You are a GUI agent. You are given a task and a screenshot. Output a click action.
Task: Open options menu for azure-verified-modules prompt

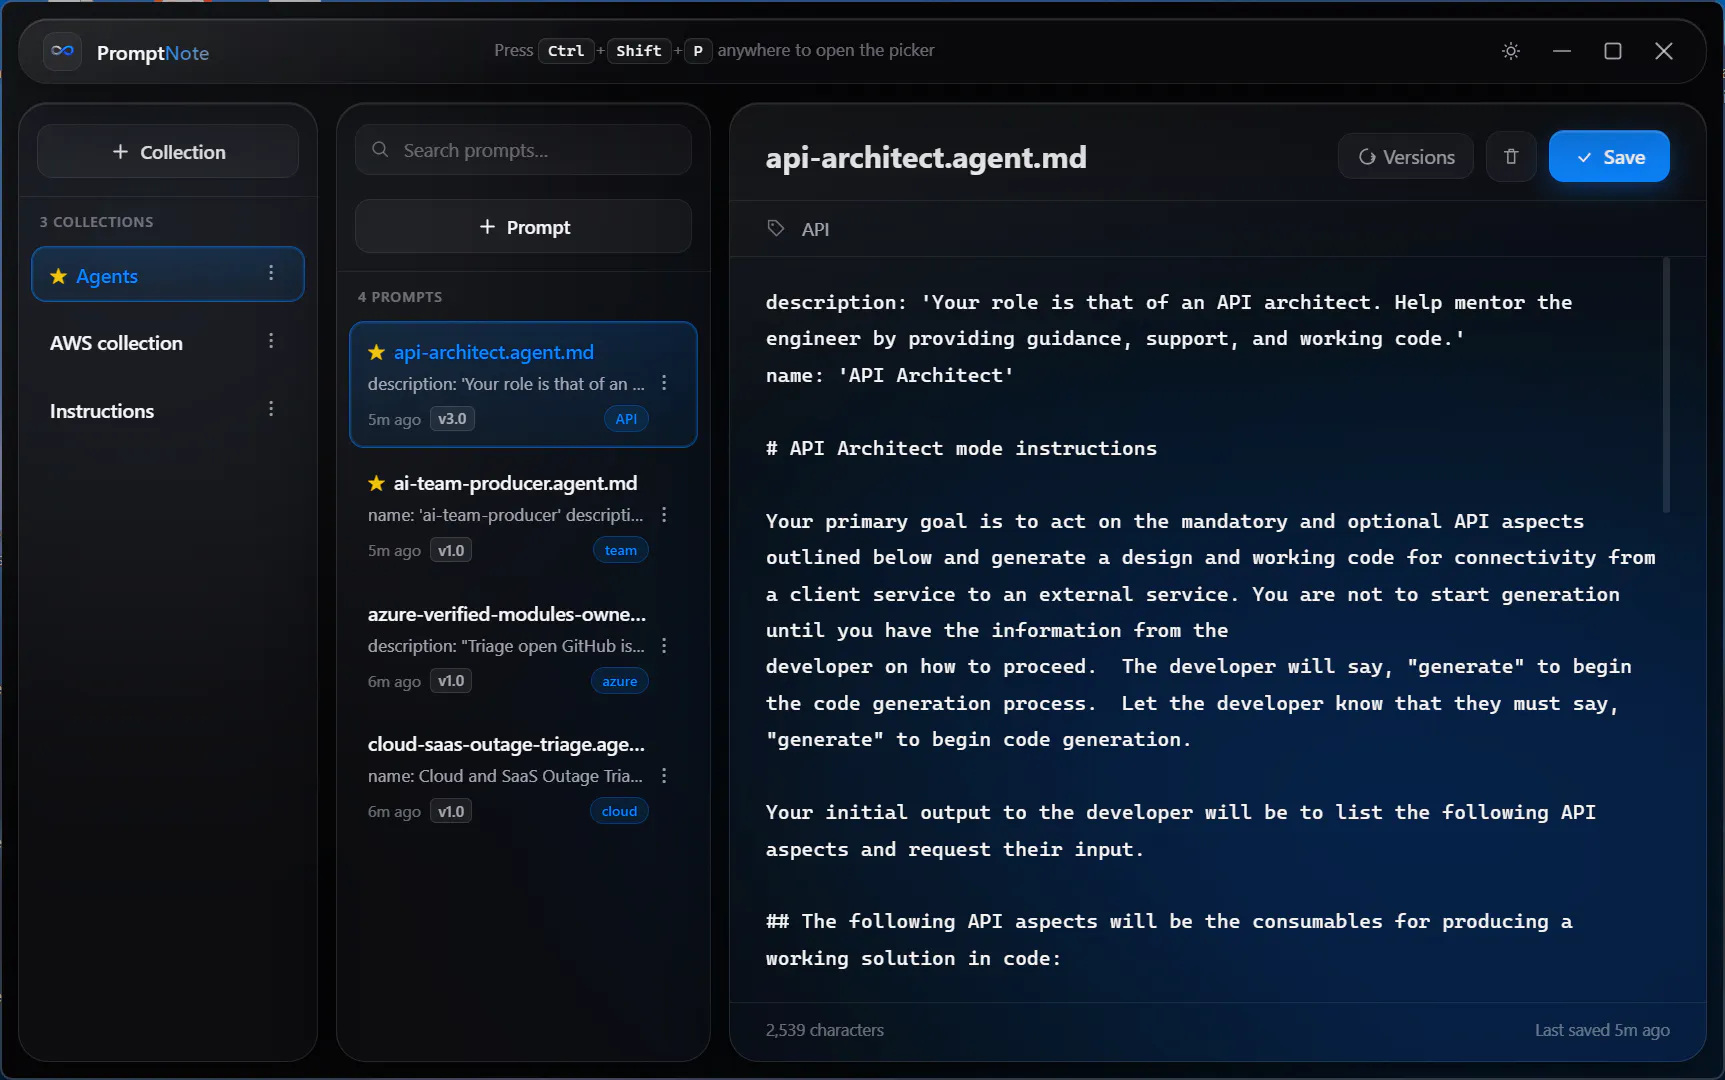pos(664,645)
